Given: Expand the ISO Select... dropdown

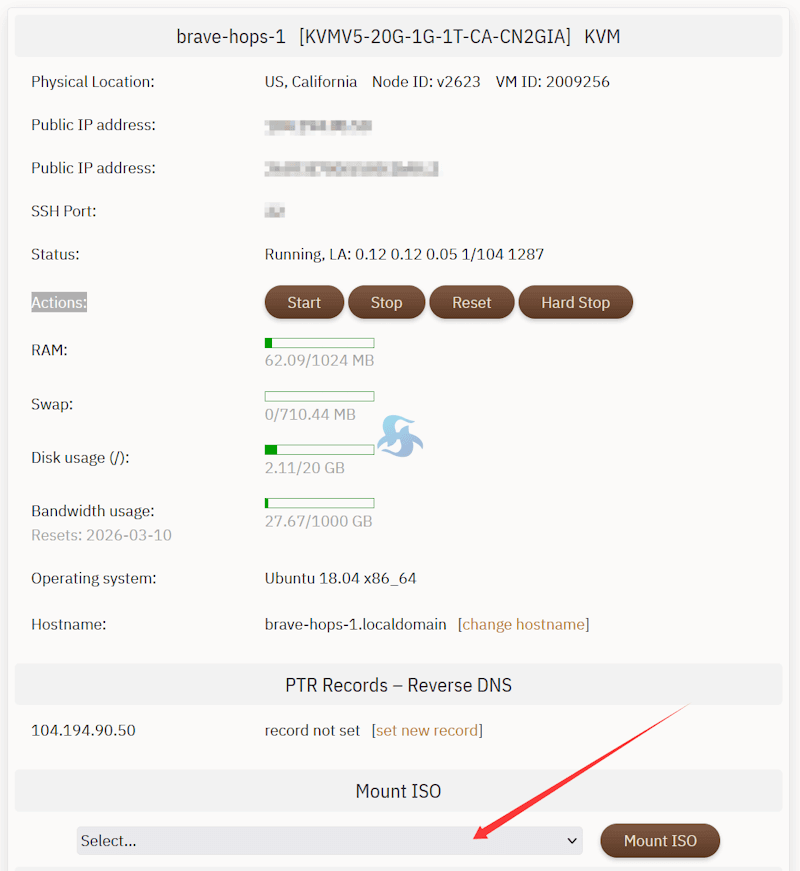Looking at the screenshot, I should pyautogui.click(x=329, y=840).
